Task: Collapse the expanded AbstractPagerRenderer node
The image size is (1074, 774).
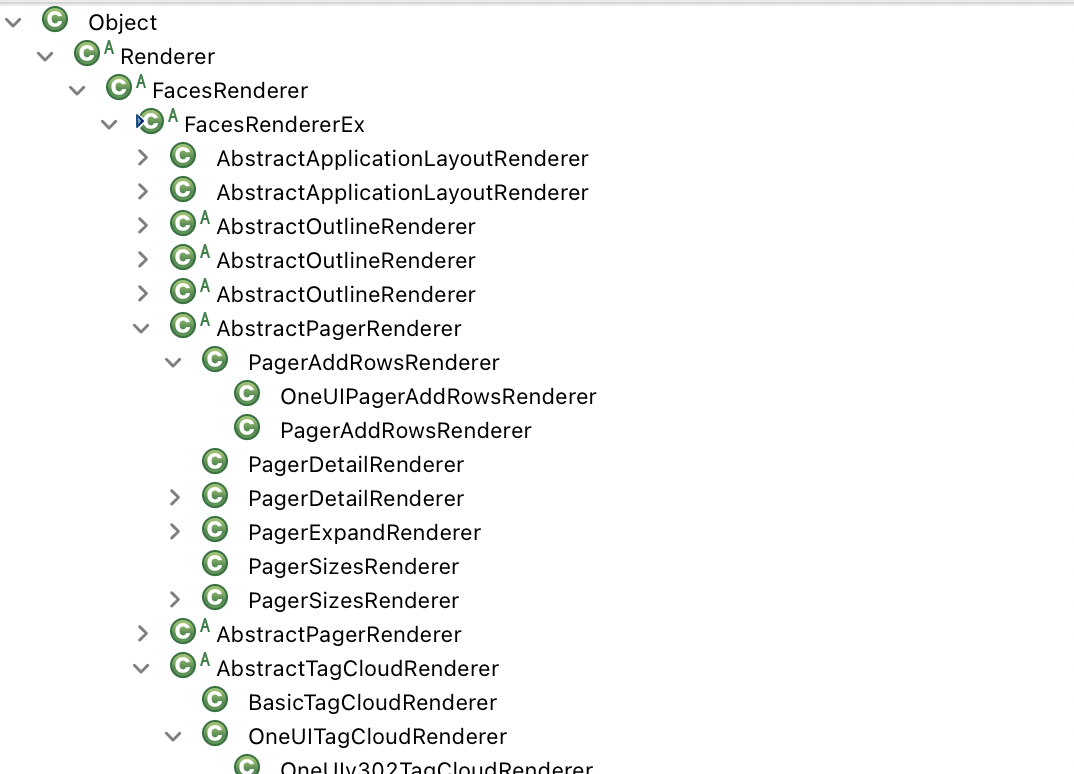Action: click(x=141, y=328)
